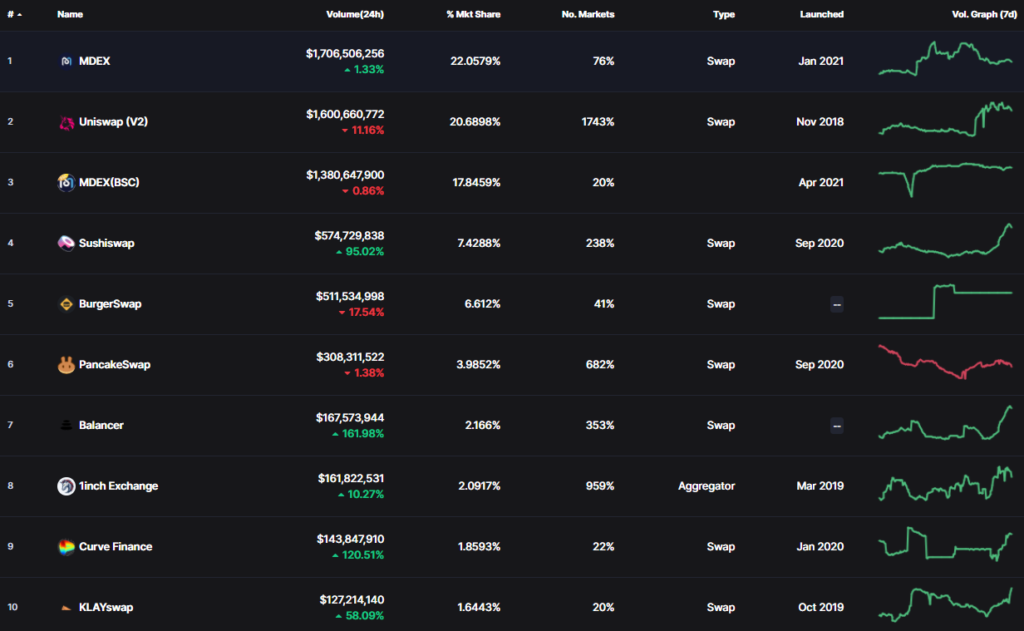Click Balancer 161.98% volume change
This screenshot has width=1024, height=631.
tap(358, 434)
